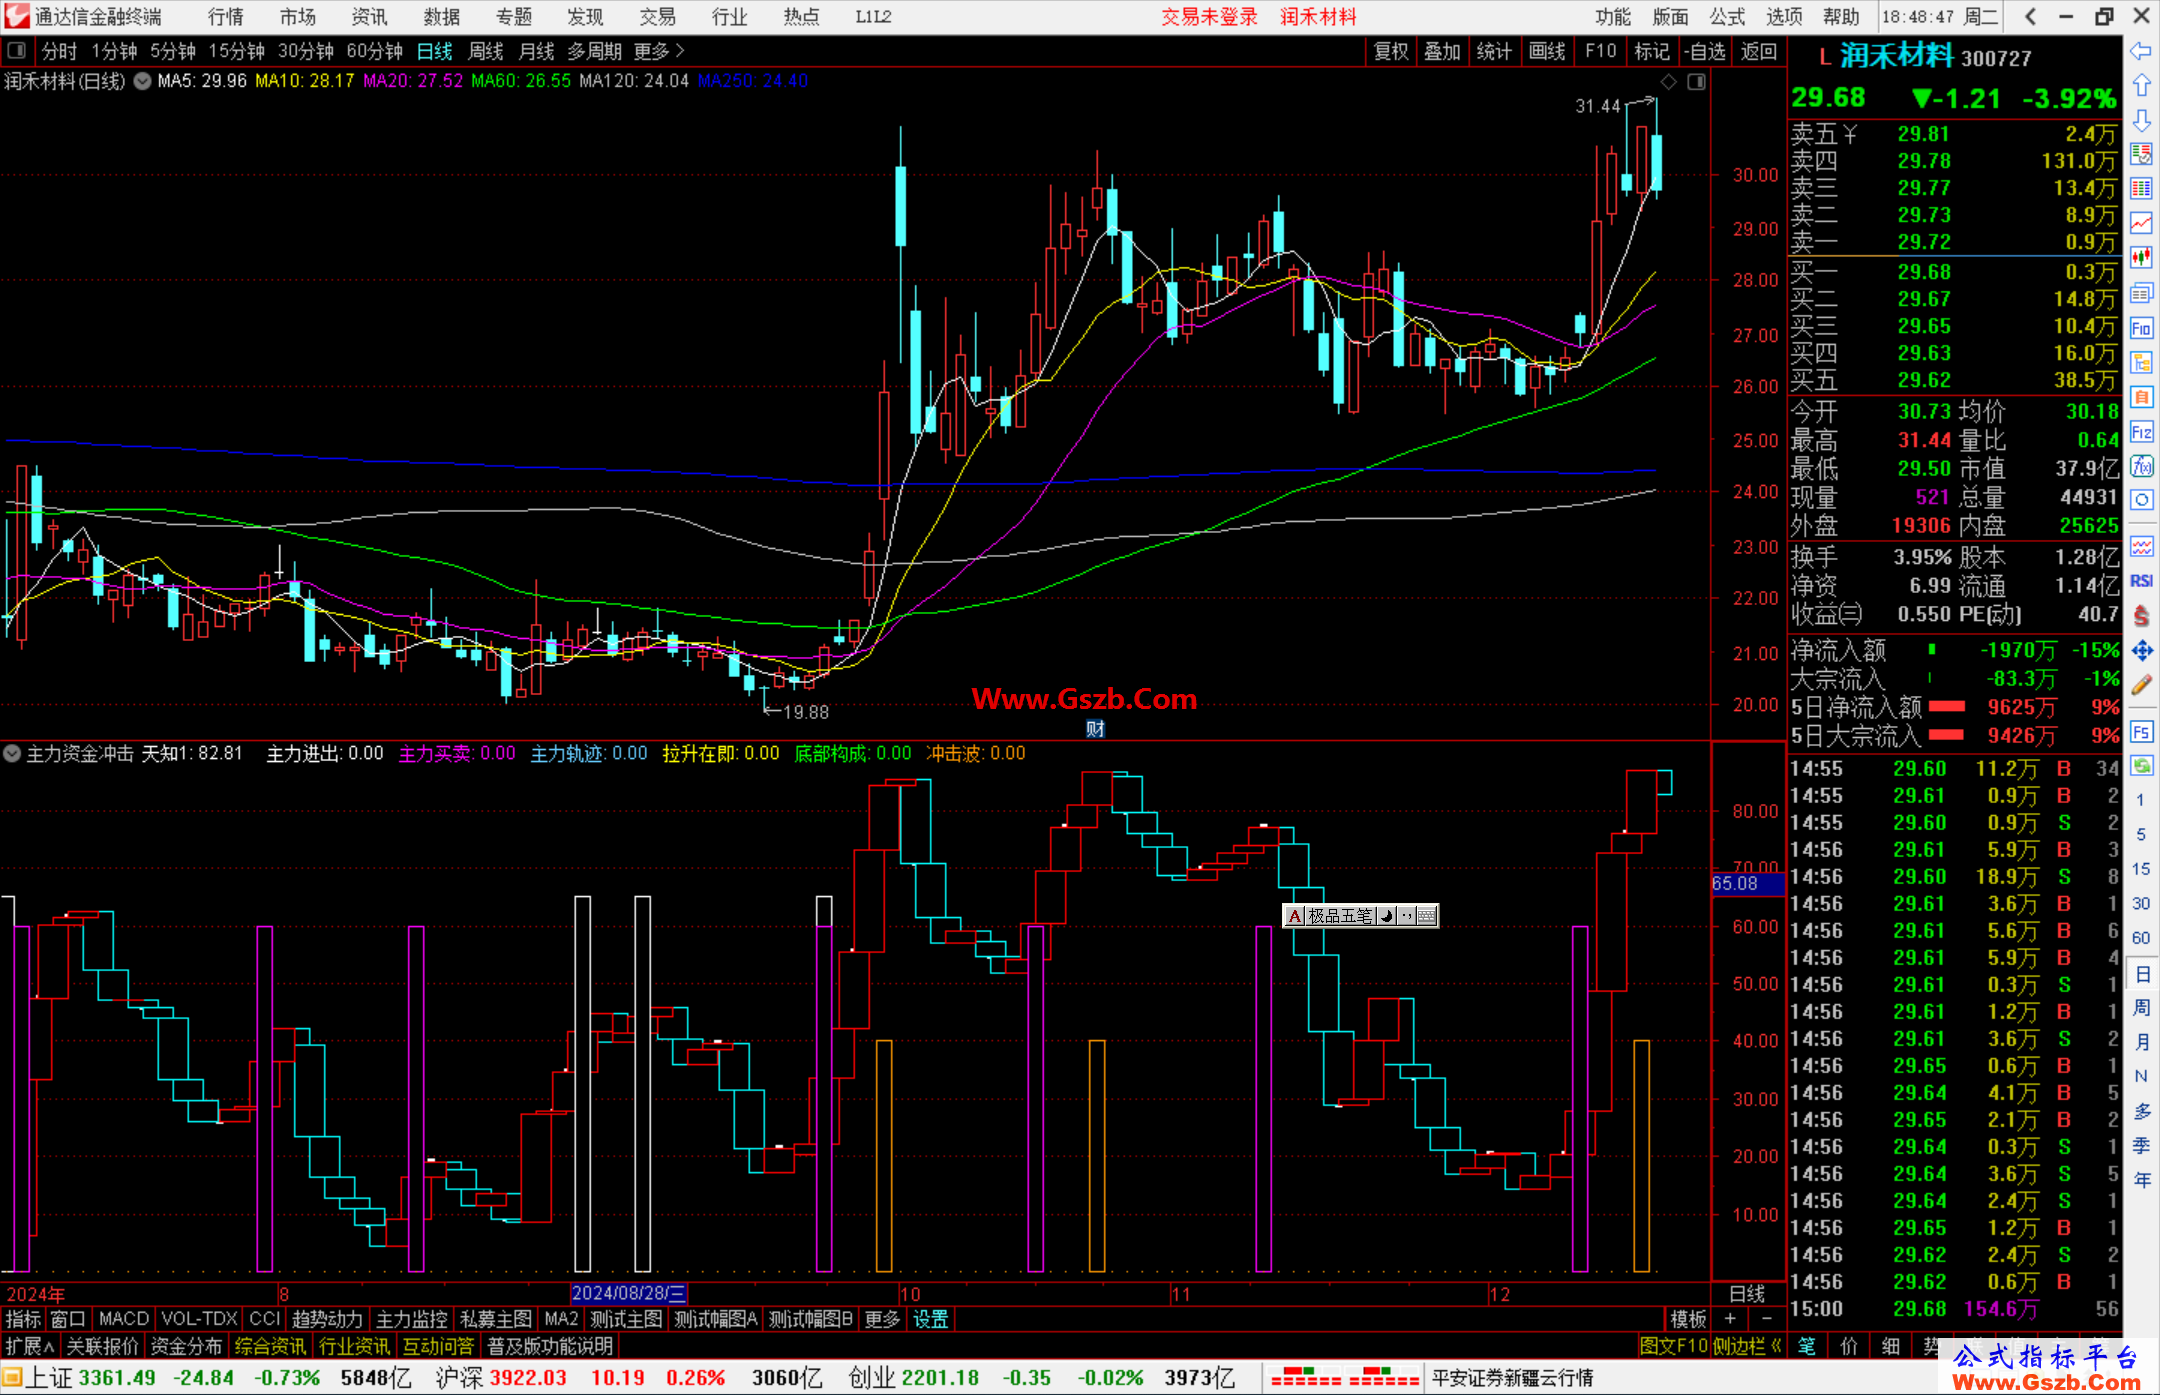Click the window layout icon before 分时

coord(17,50)
